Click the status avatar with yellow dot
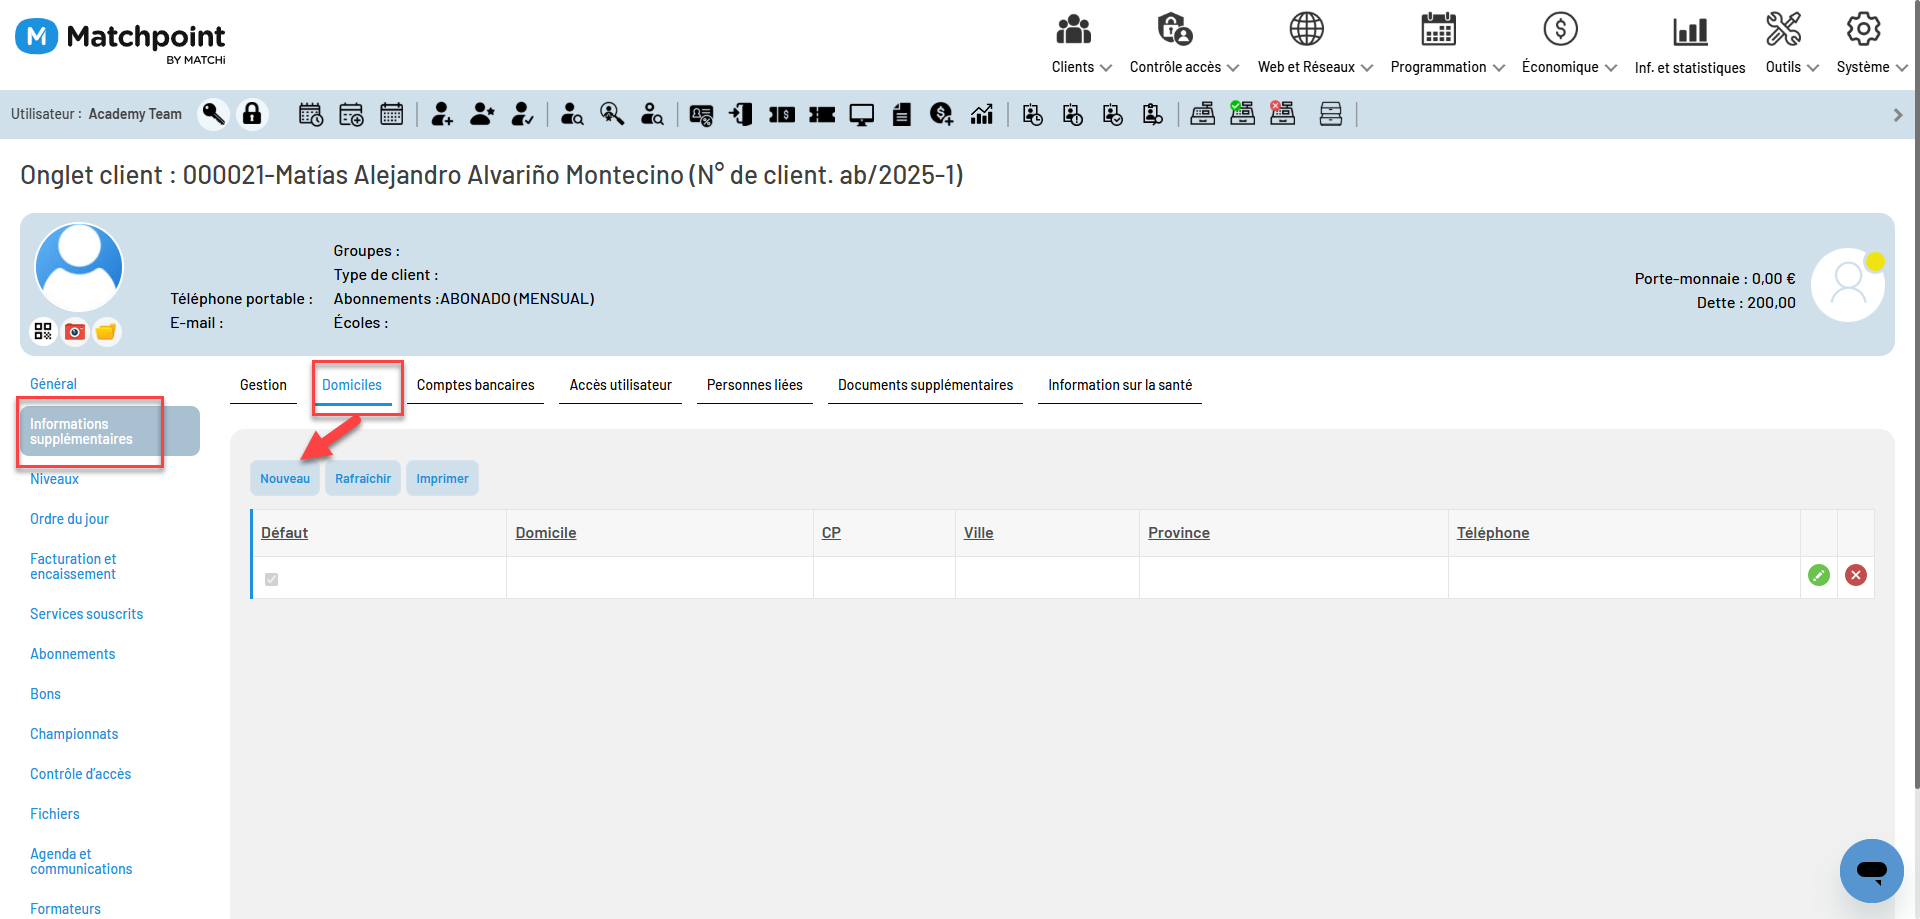 click(x=1848, y=285)
